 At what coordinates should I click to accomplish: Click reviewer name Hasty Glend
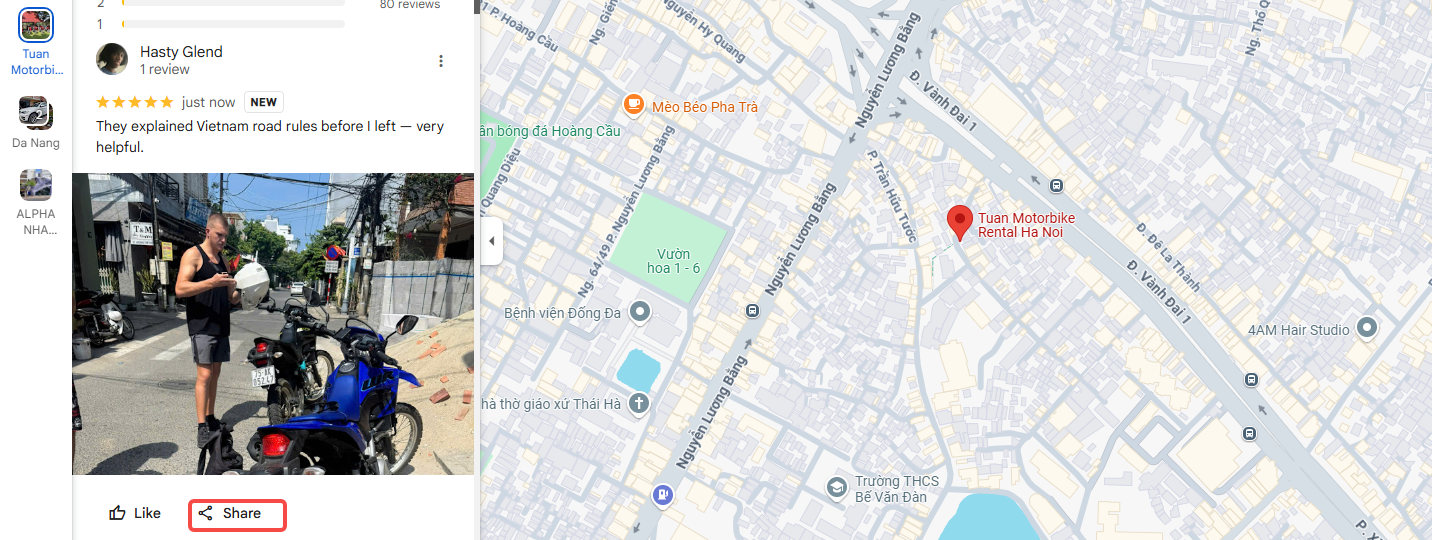(x=181, y=52)
